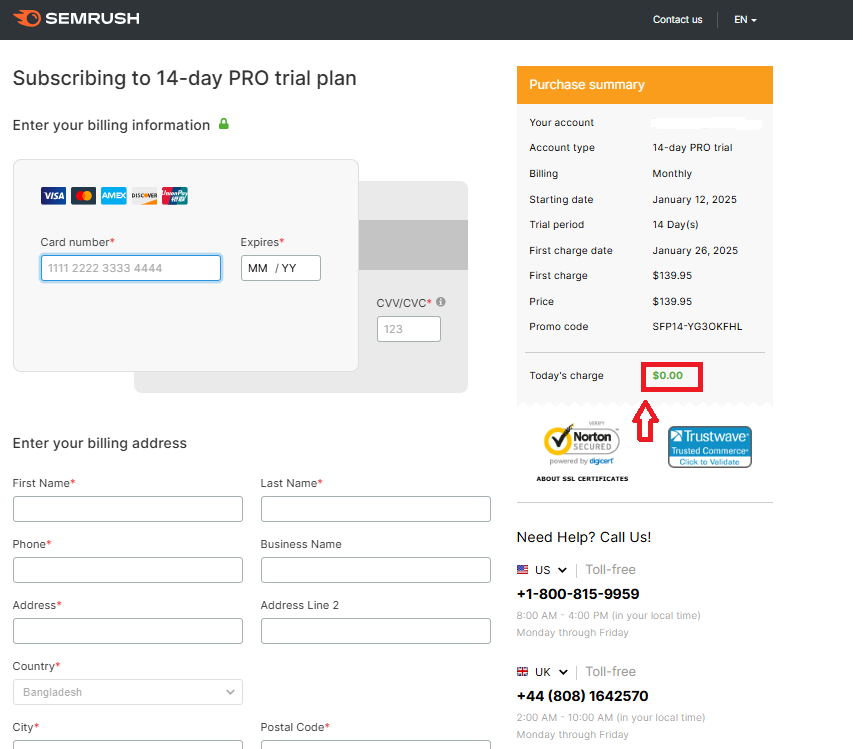Focus the Card number field

131,268
